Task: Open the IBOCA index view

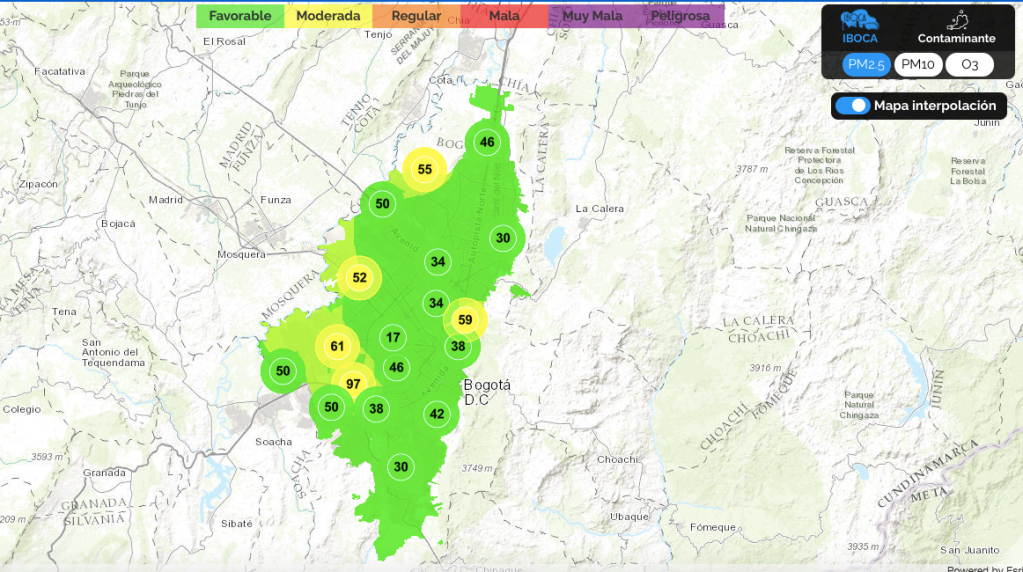Action: [859, 27]
